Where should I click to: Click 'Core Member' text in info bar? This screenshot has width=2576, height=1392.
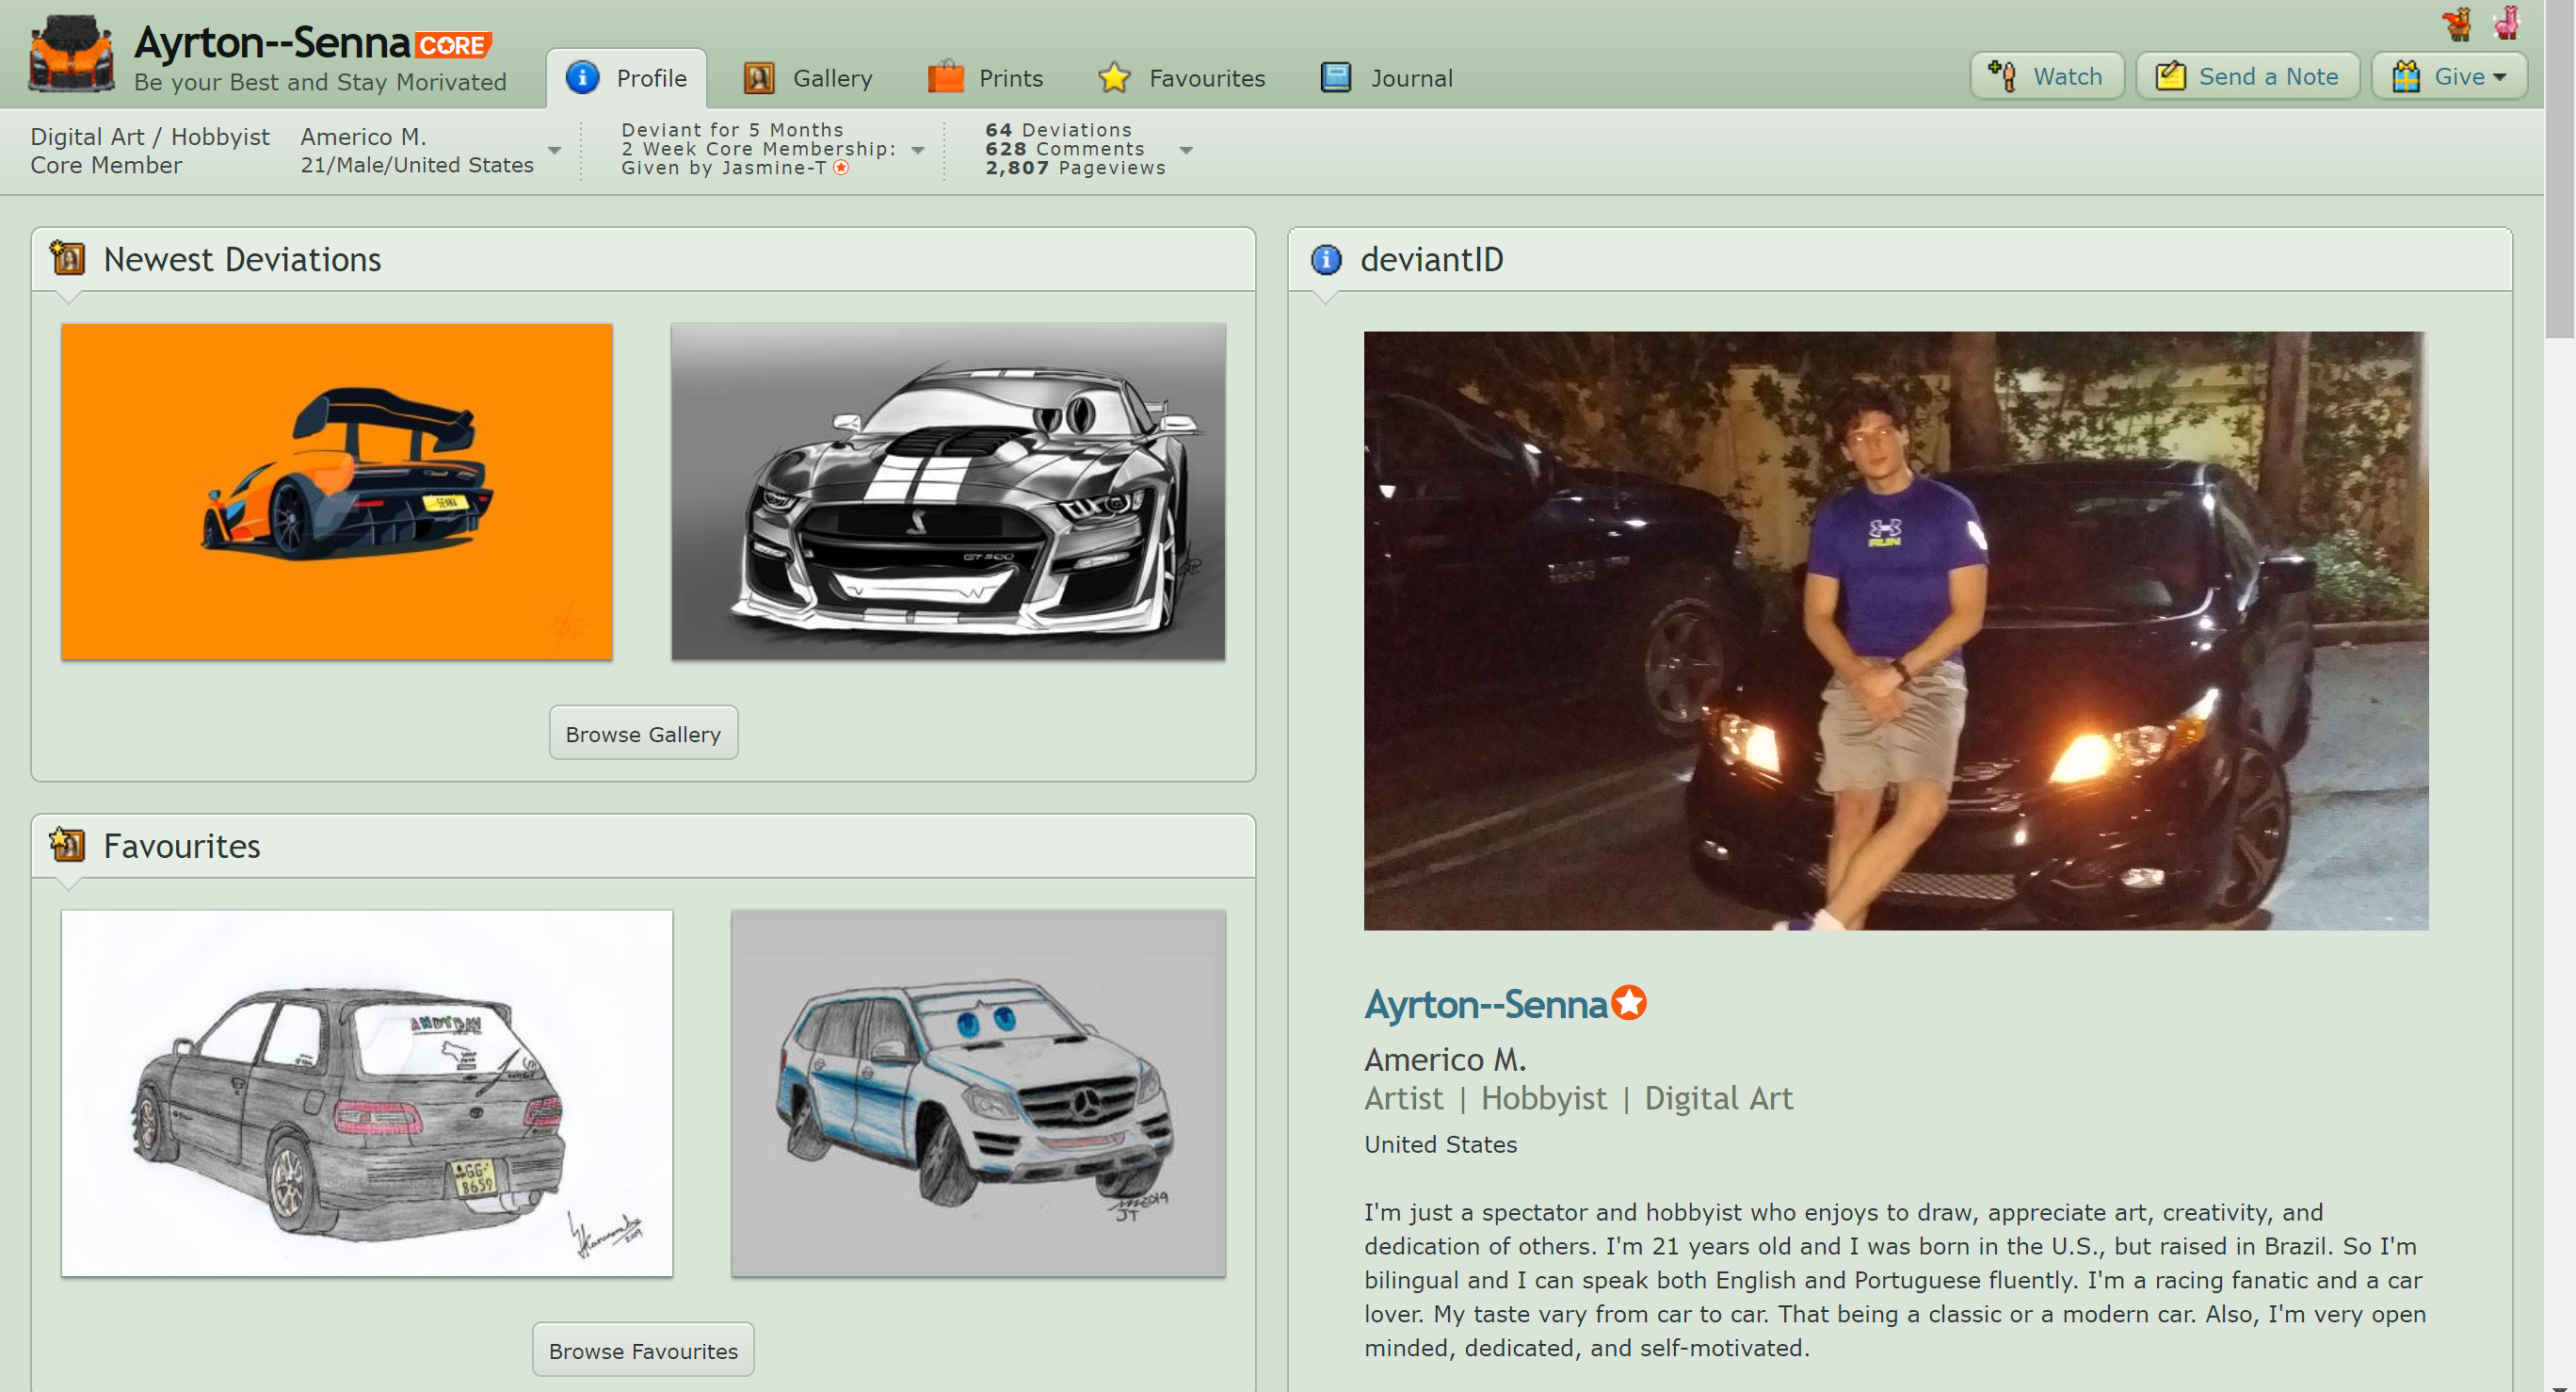pos(106,165)
